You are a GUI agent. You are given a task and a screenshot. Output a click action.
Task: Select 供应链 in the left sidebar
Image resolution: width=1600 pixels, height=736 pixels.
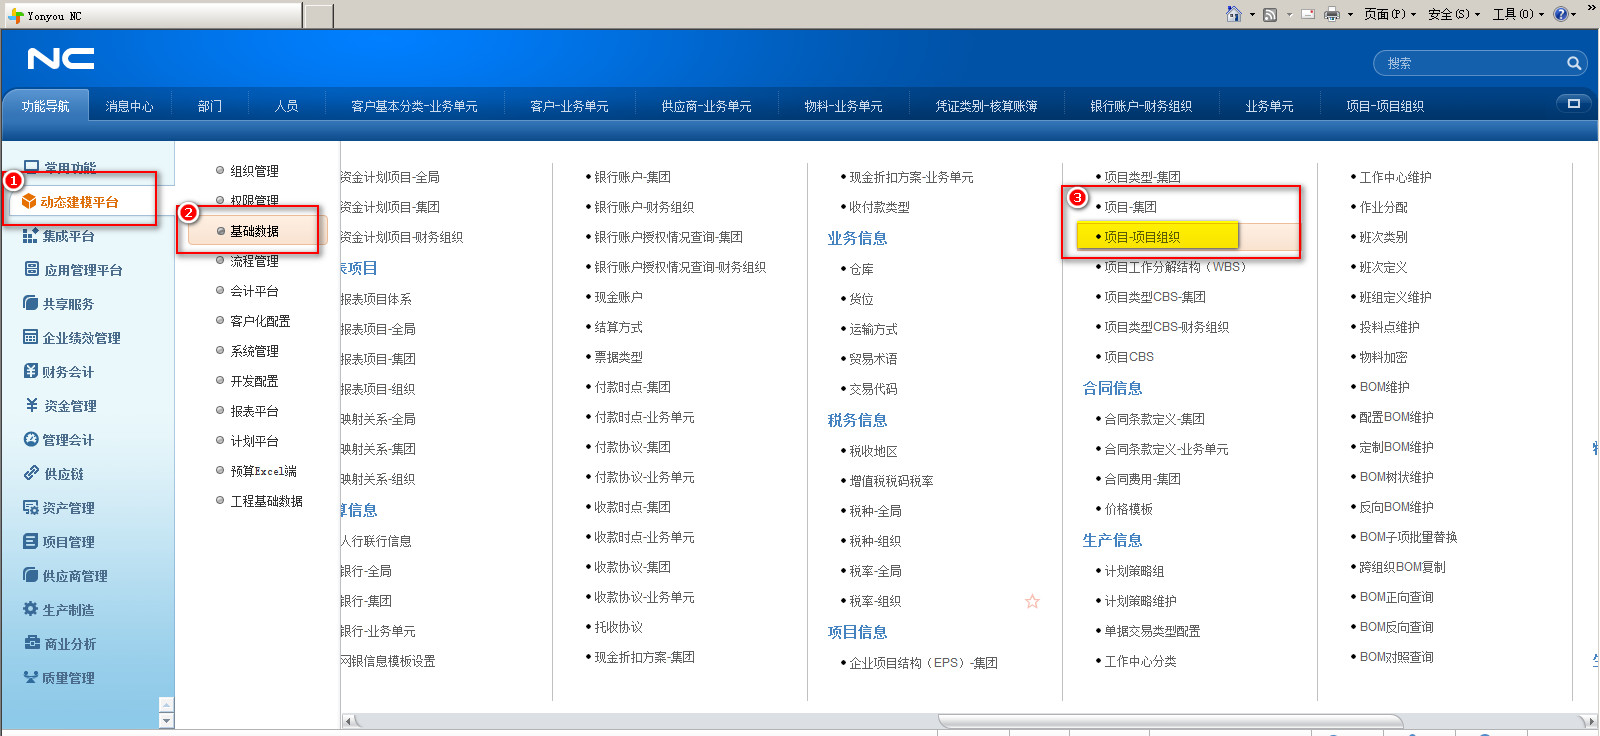coord(63,474)
